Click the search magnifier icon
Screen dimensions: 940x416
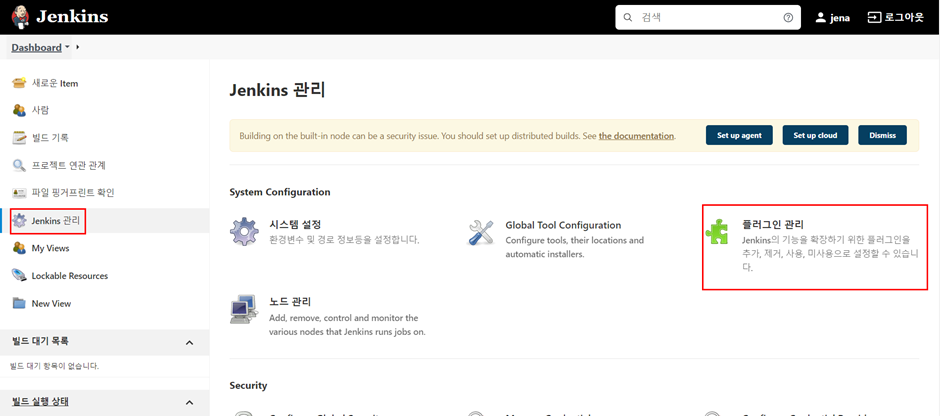[628, 17]
